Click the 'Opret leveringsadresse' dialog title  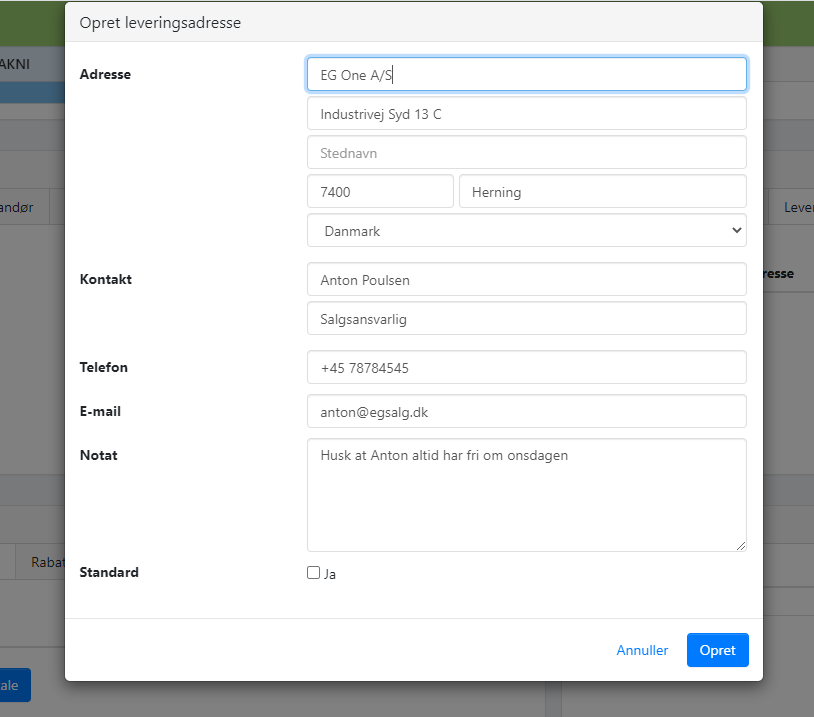pyautogui.click(x=160, y=22)
